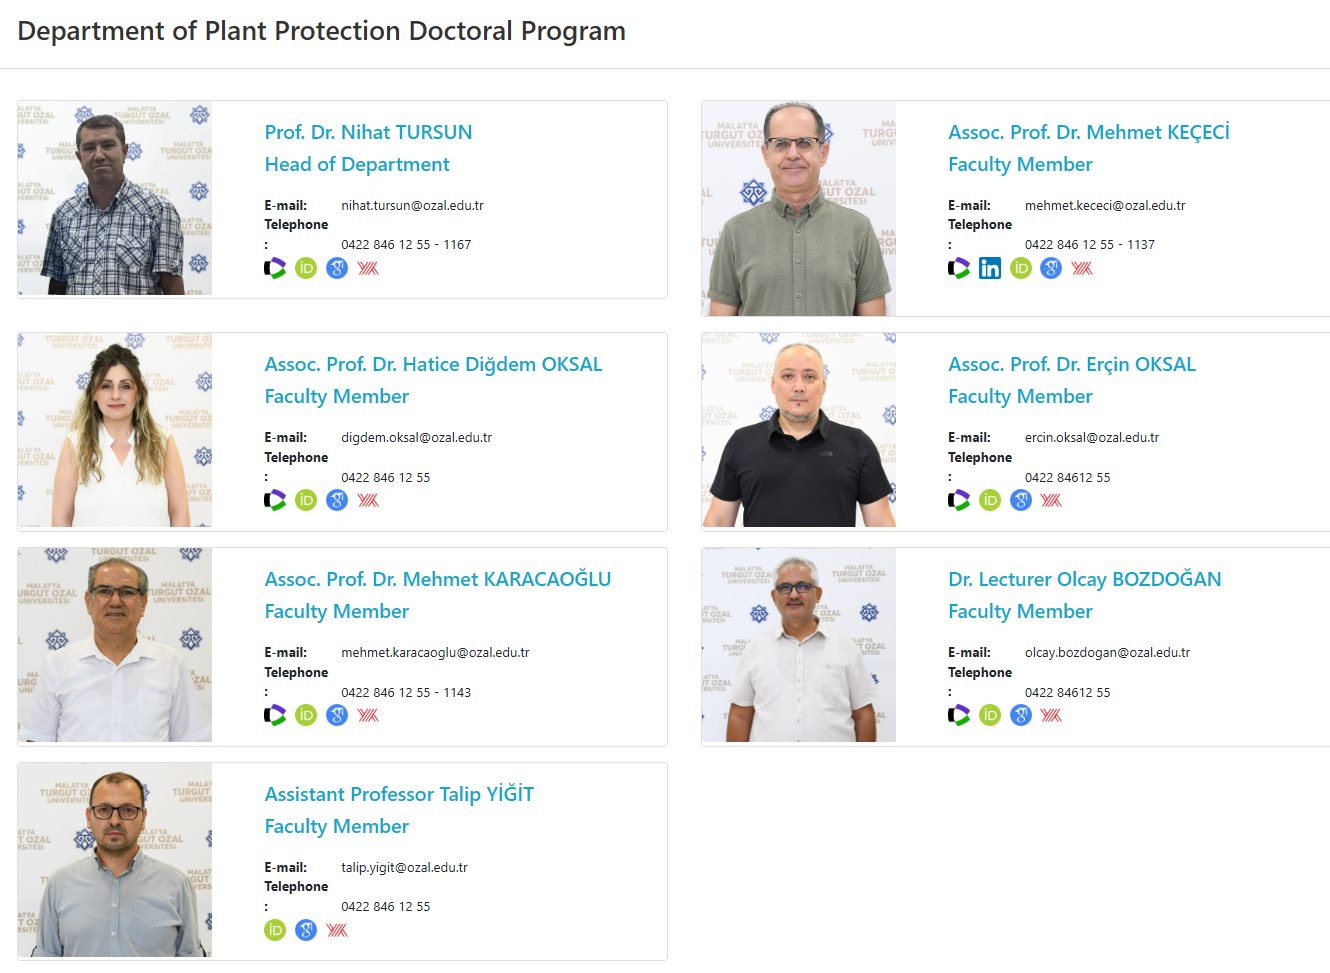Click Erçin OKSAL's YÖK Akademik icon
1330x973 pixels.
1051,500
